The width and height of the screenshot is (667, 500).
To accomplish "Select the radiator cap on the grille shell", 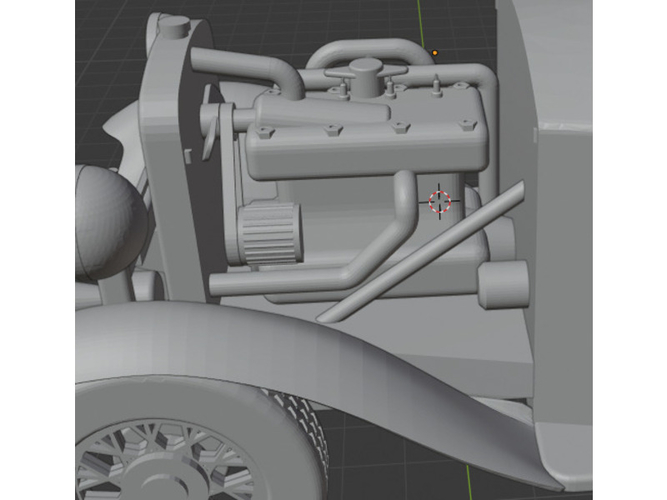I will (174, 26).
